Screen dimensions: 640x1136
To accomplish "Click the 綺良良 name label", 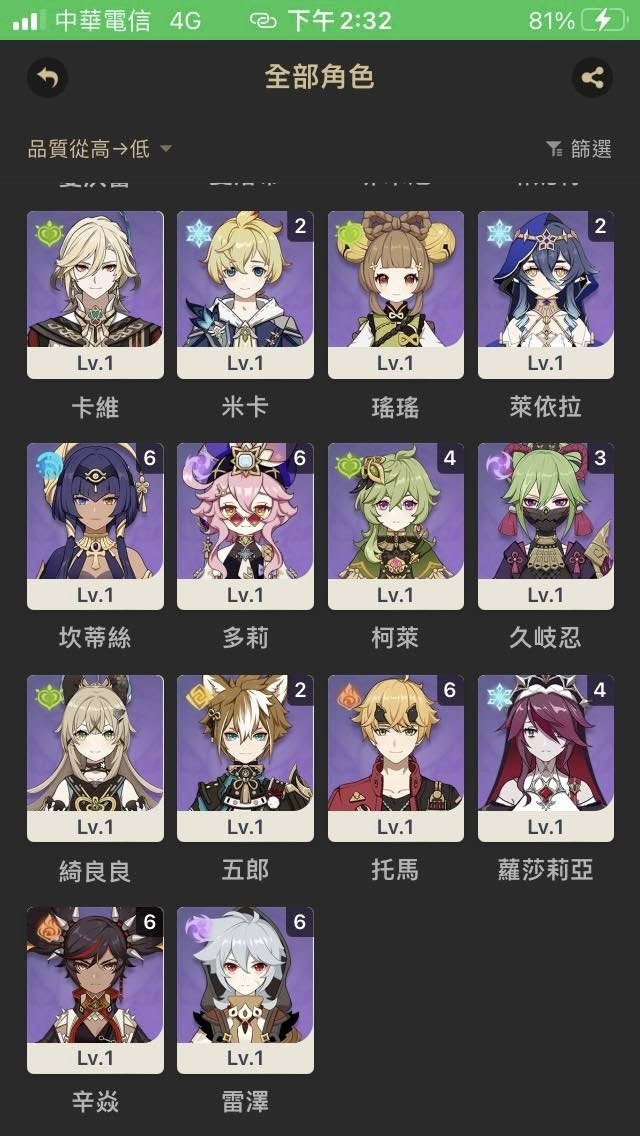I will click(x=95, y=870).
